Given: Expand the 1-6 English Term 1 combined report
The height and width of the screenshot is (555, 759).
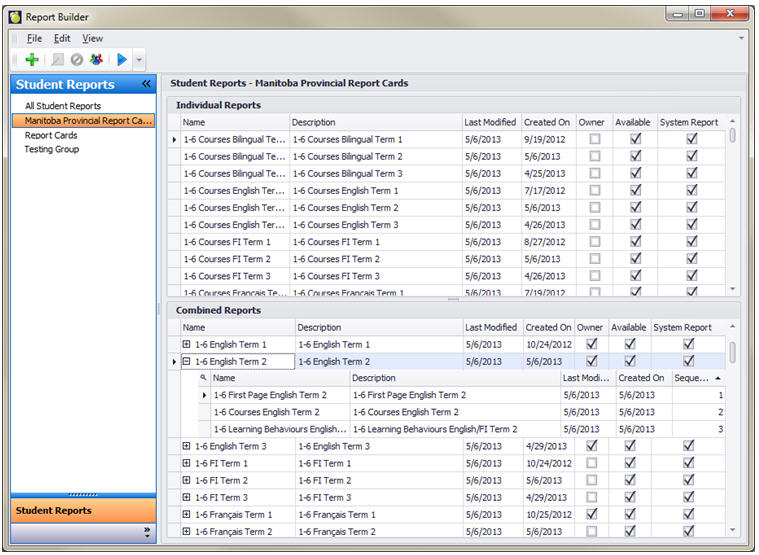Looking at the screenshot, I should tap(186, 345).
